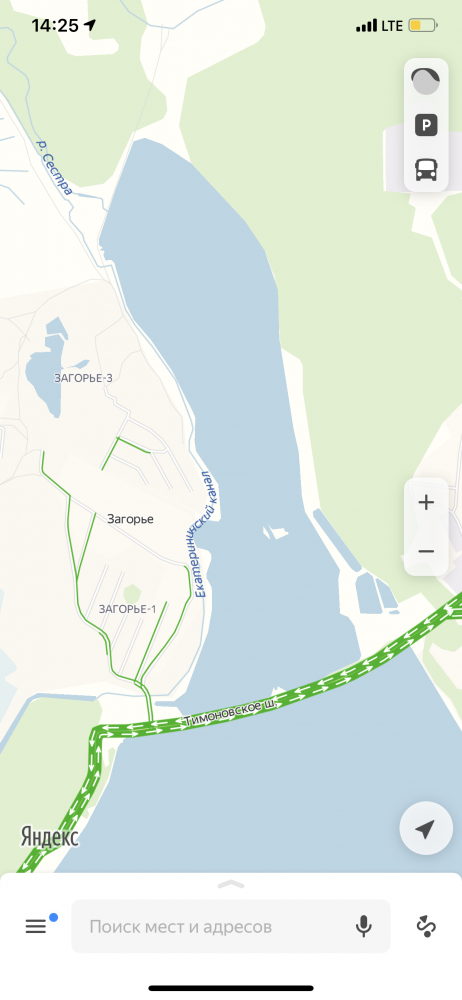Show parking layer on map
This screenshot has height=1000, width=462.
tap(426, 125)
